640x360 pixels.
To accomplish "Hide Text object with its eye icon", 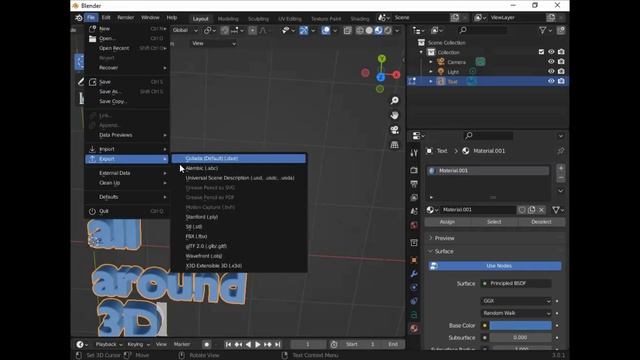I will 551,81.
